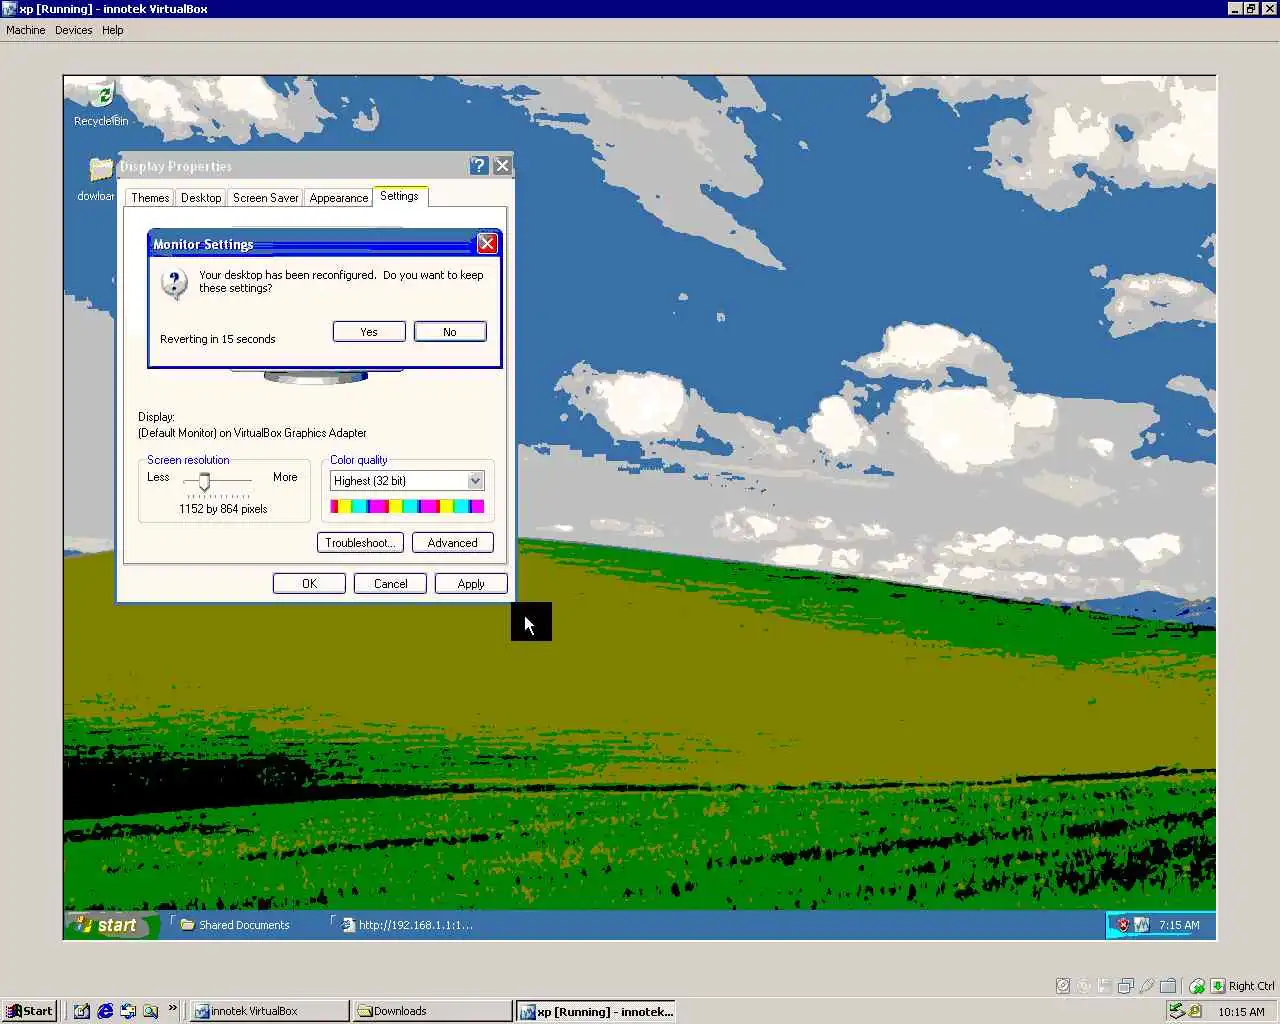Click the color quality spectrum bar

(x=407, y=507)
